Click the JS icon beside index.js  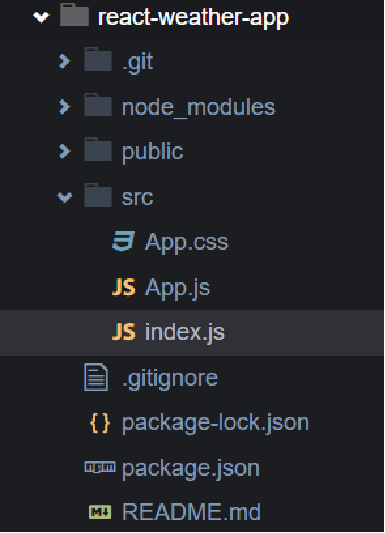tap(124, 332)
